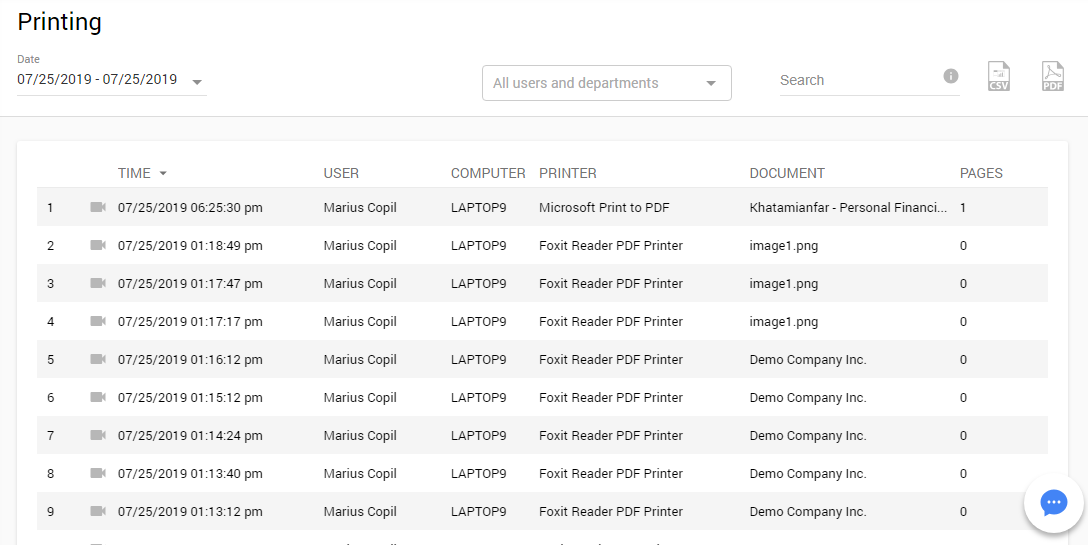Open video recording for row 1

pos(97,207)
